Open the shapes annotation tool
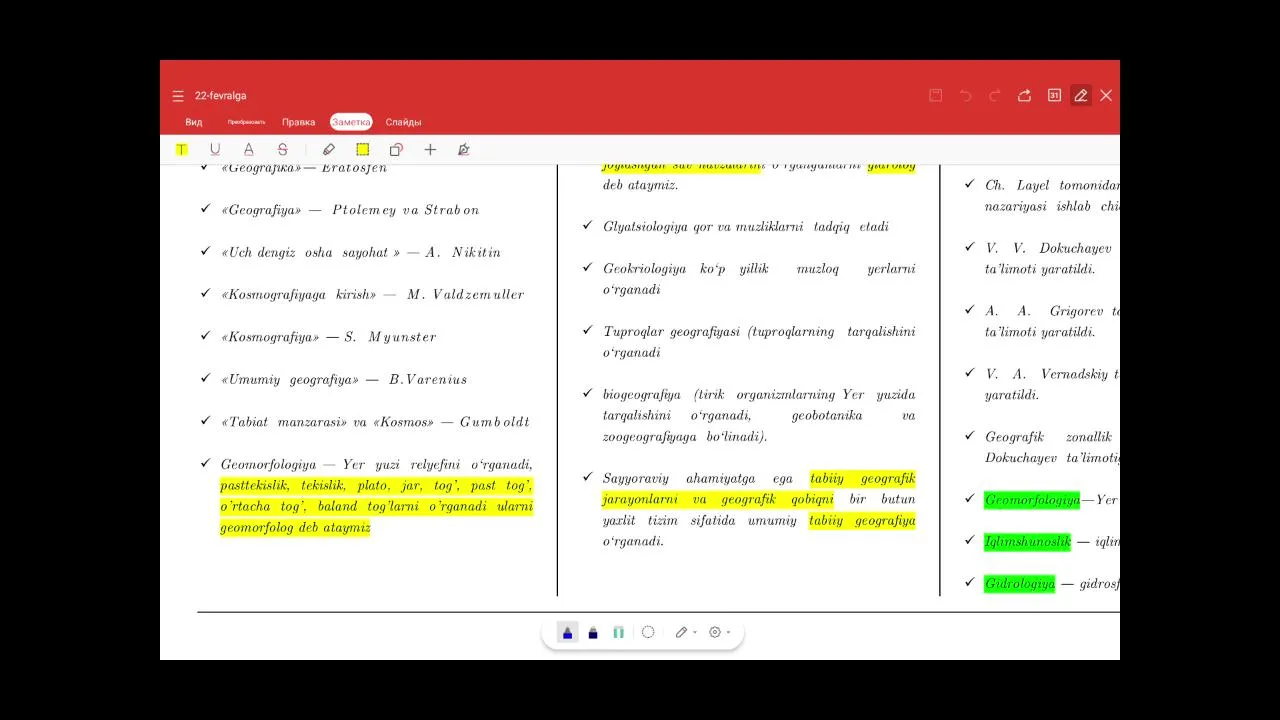Image resolution: width=1280 pixels, height=720 pixels. tap(396, 150)
